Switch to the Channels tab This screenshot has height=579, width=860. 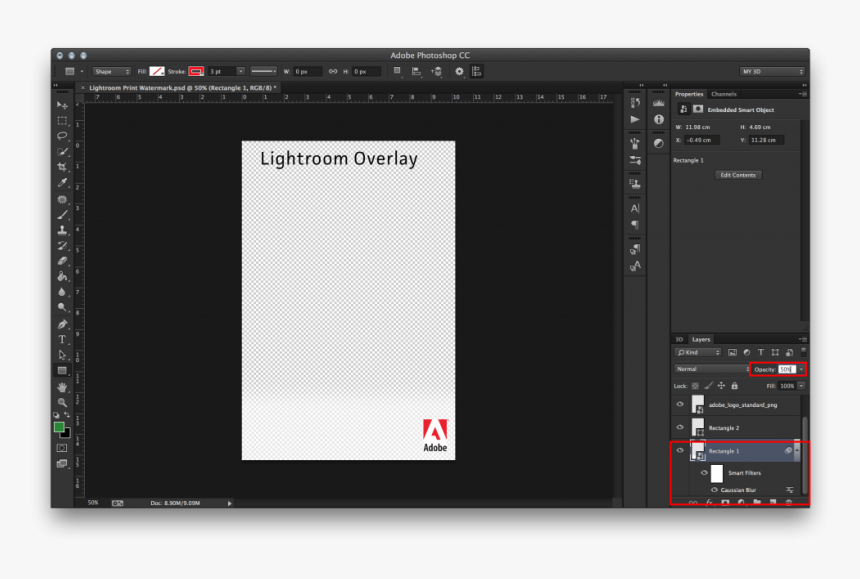click(723, 94)
